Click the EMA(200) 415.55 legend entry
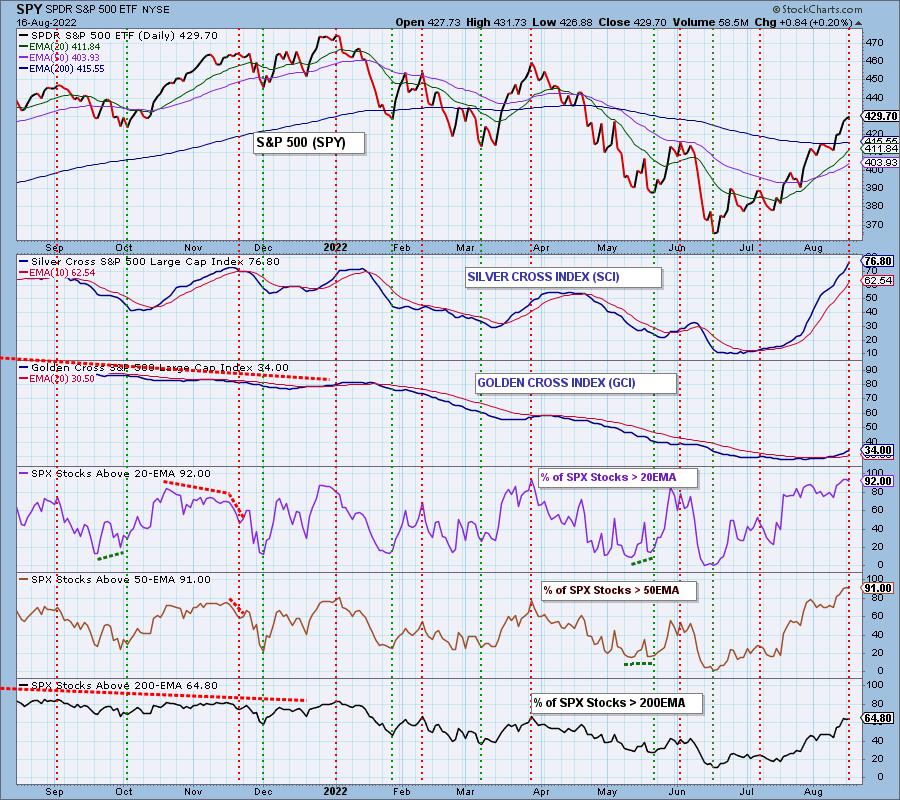 click(x=62, y=68)
